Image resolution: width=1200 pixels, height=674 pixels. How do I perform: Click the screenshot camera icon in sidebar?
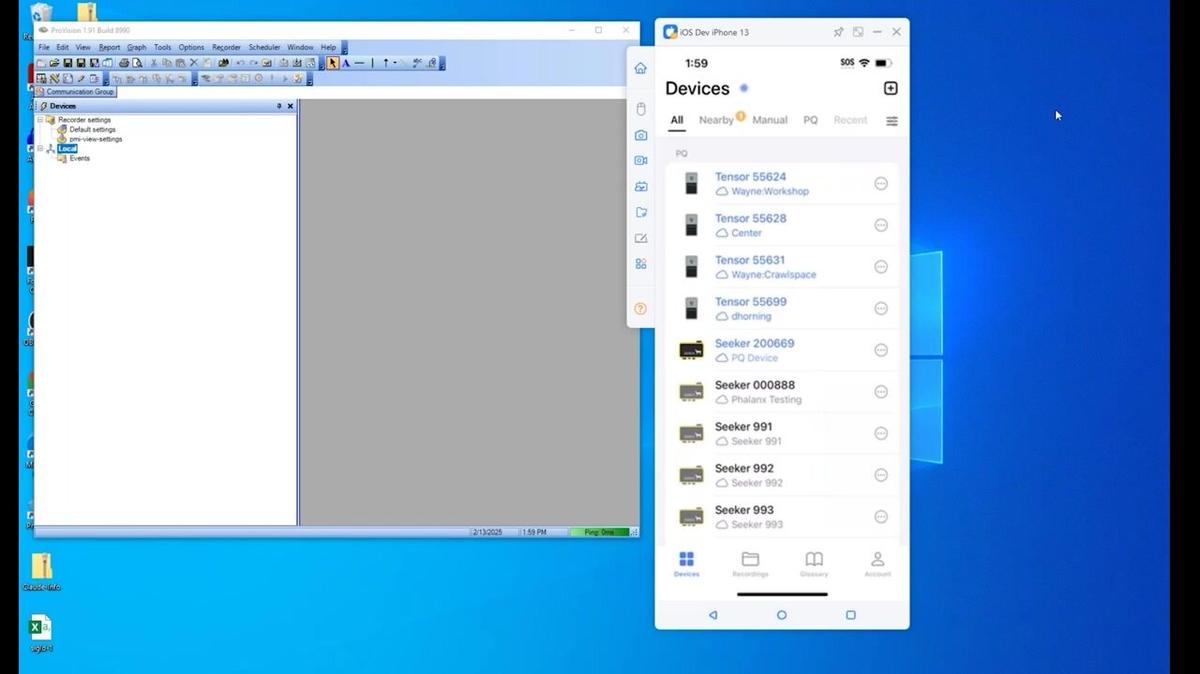641,135
